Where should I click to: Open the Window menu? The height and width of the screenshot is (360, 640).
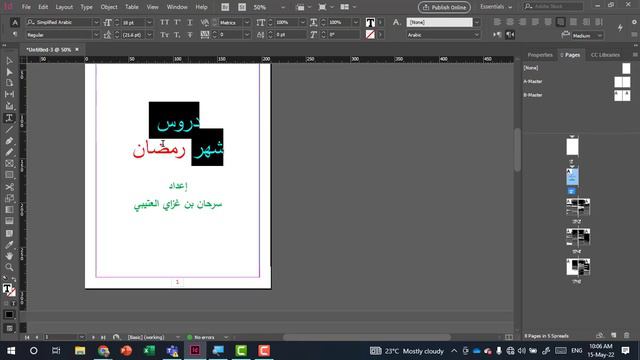click(x=177, y=7)
